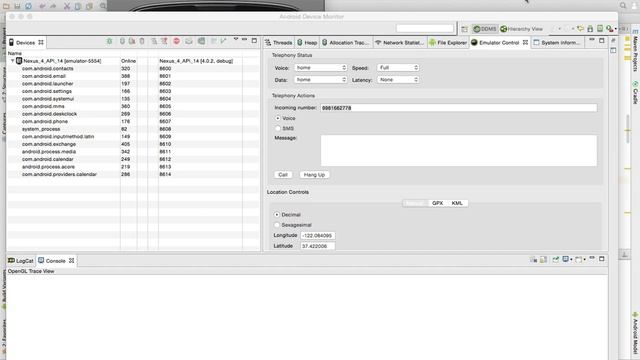The image size is (640, 360).
Task: Open the Voice telephony status dropdown
Action: click(x=320, y=68)
